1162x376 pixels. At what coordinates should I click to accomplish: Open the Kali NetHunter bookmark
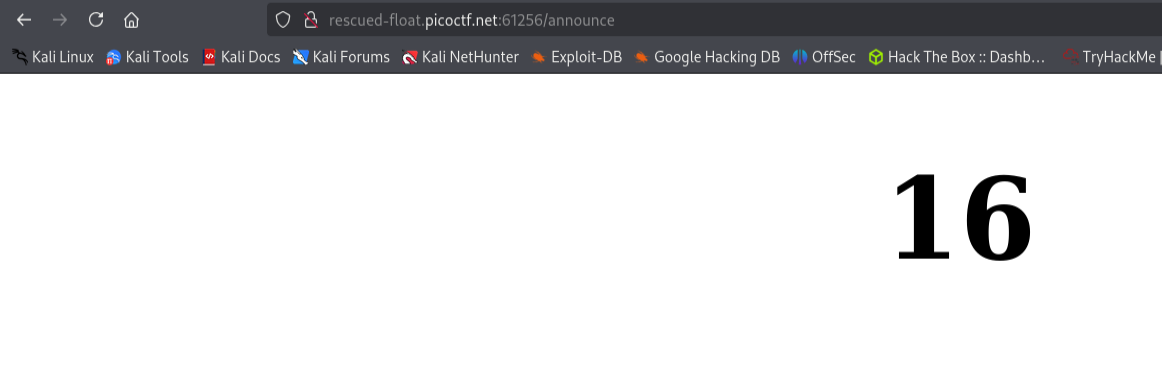click(x=460, y=56)
